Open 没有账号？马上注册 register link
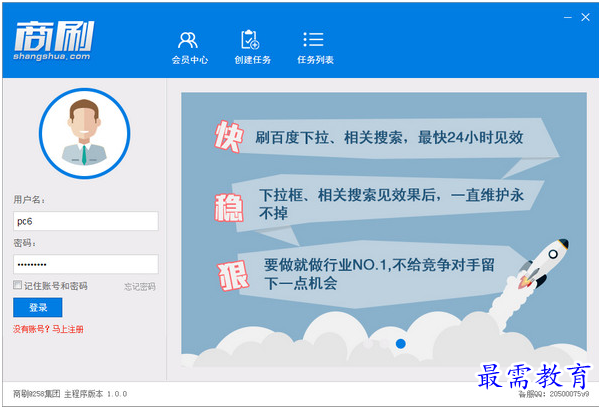The height and width of the screenshot is (408, 599). [48, 329]
